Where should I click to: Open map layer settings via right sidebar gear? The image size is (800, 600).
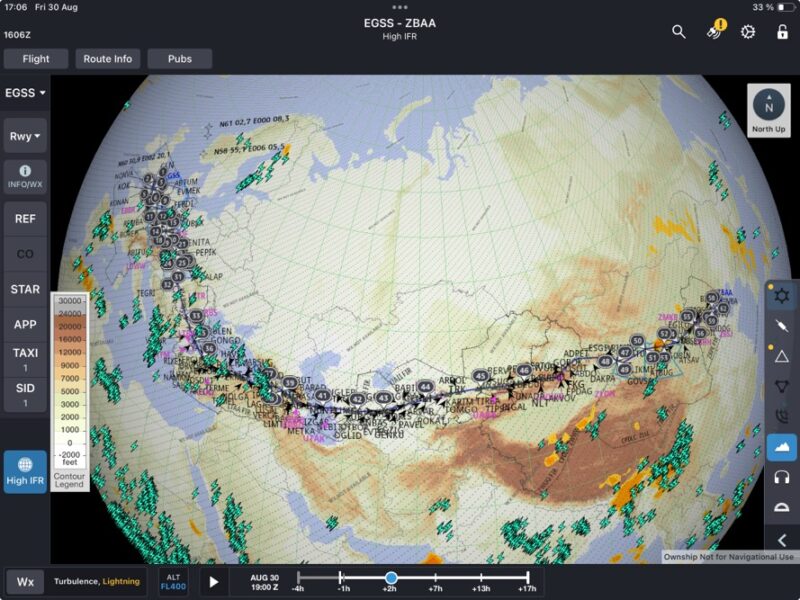(781, 293)
